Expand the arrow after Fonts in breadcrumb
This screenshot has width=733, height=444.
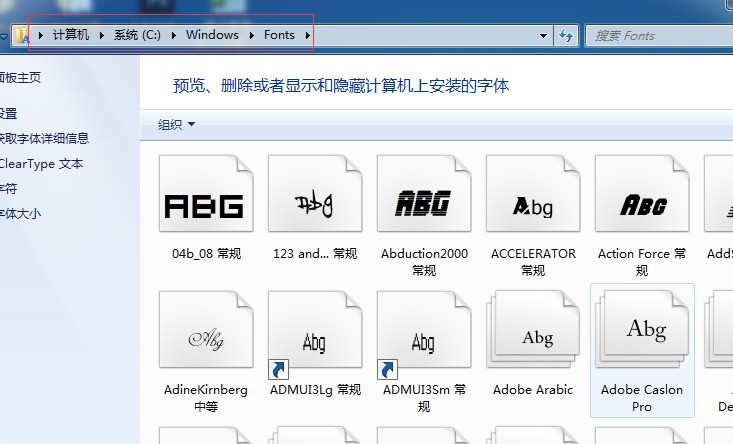click(x=307, y=35)
